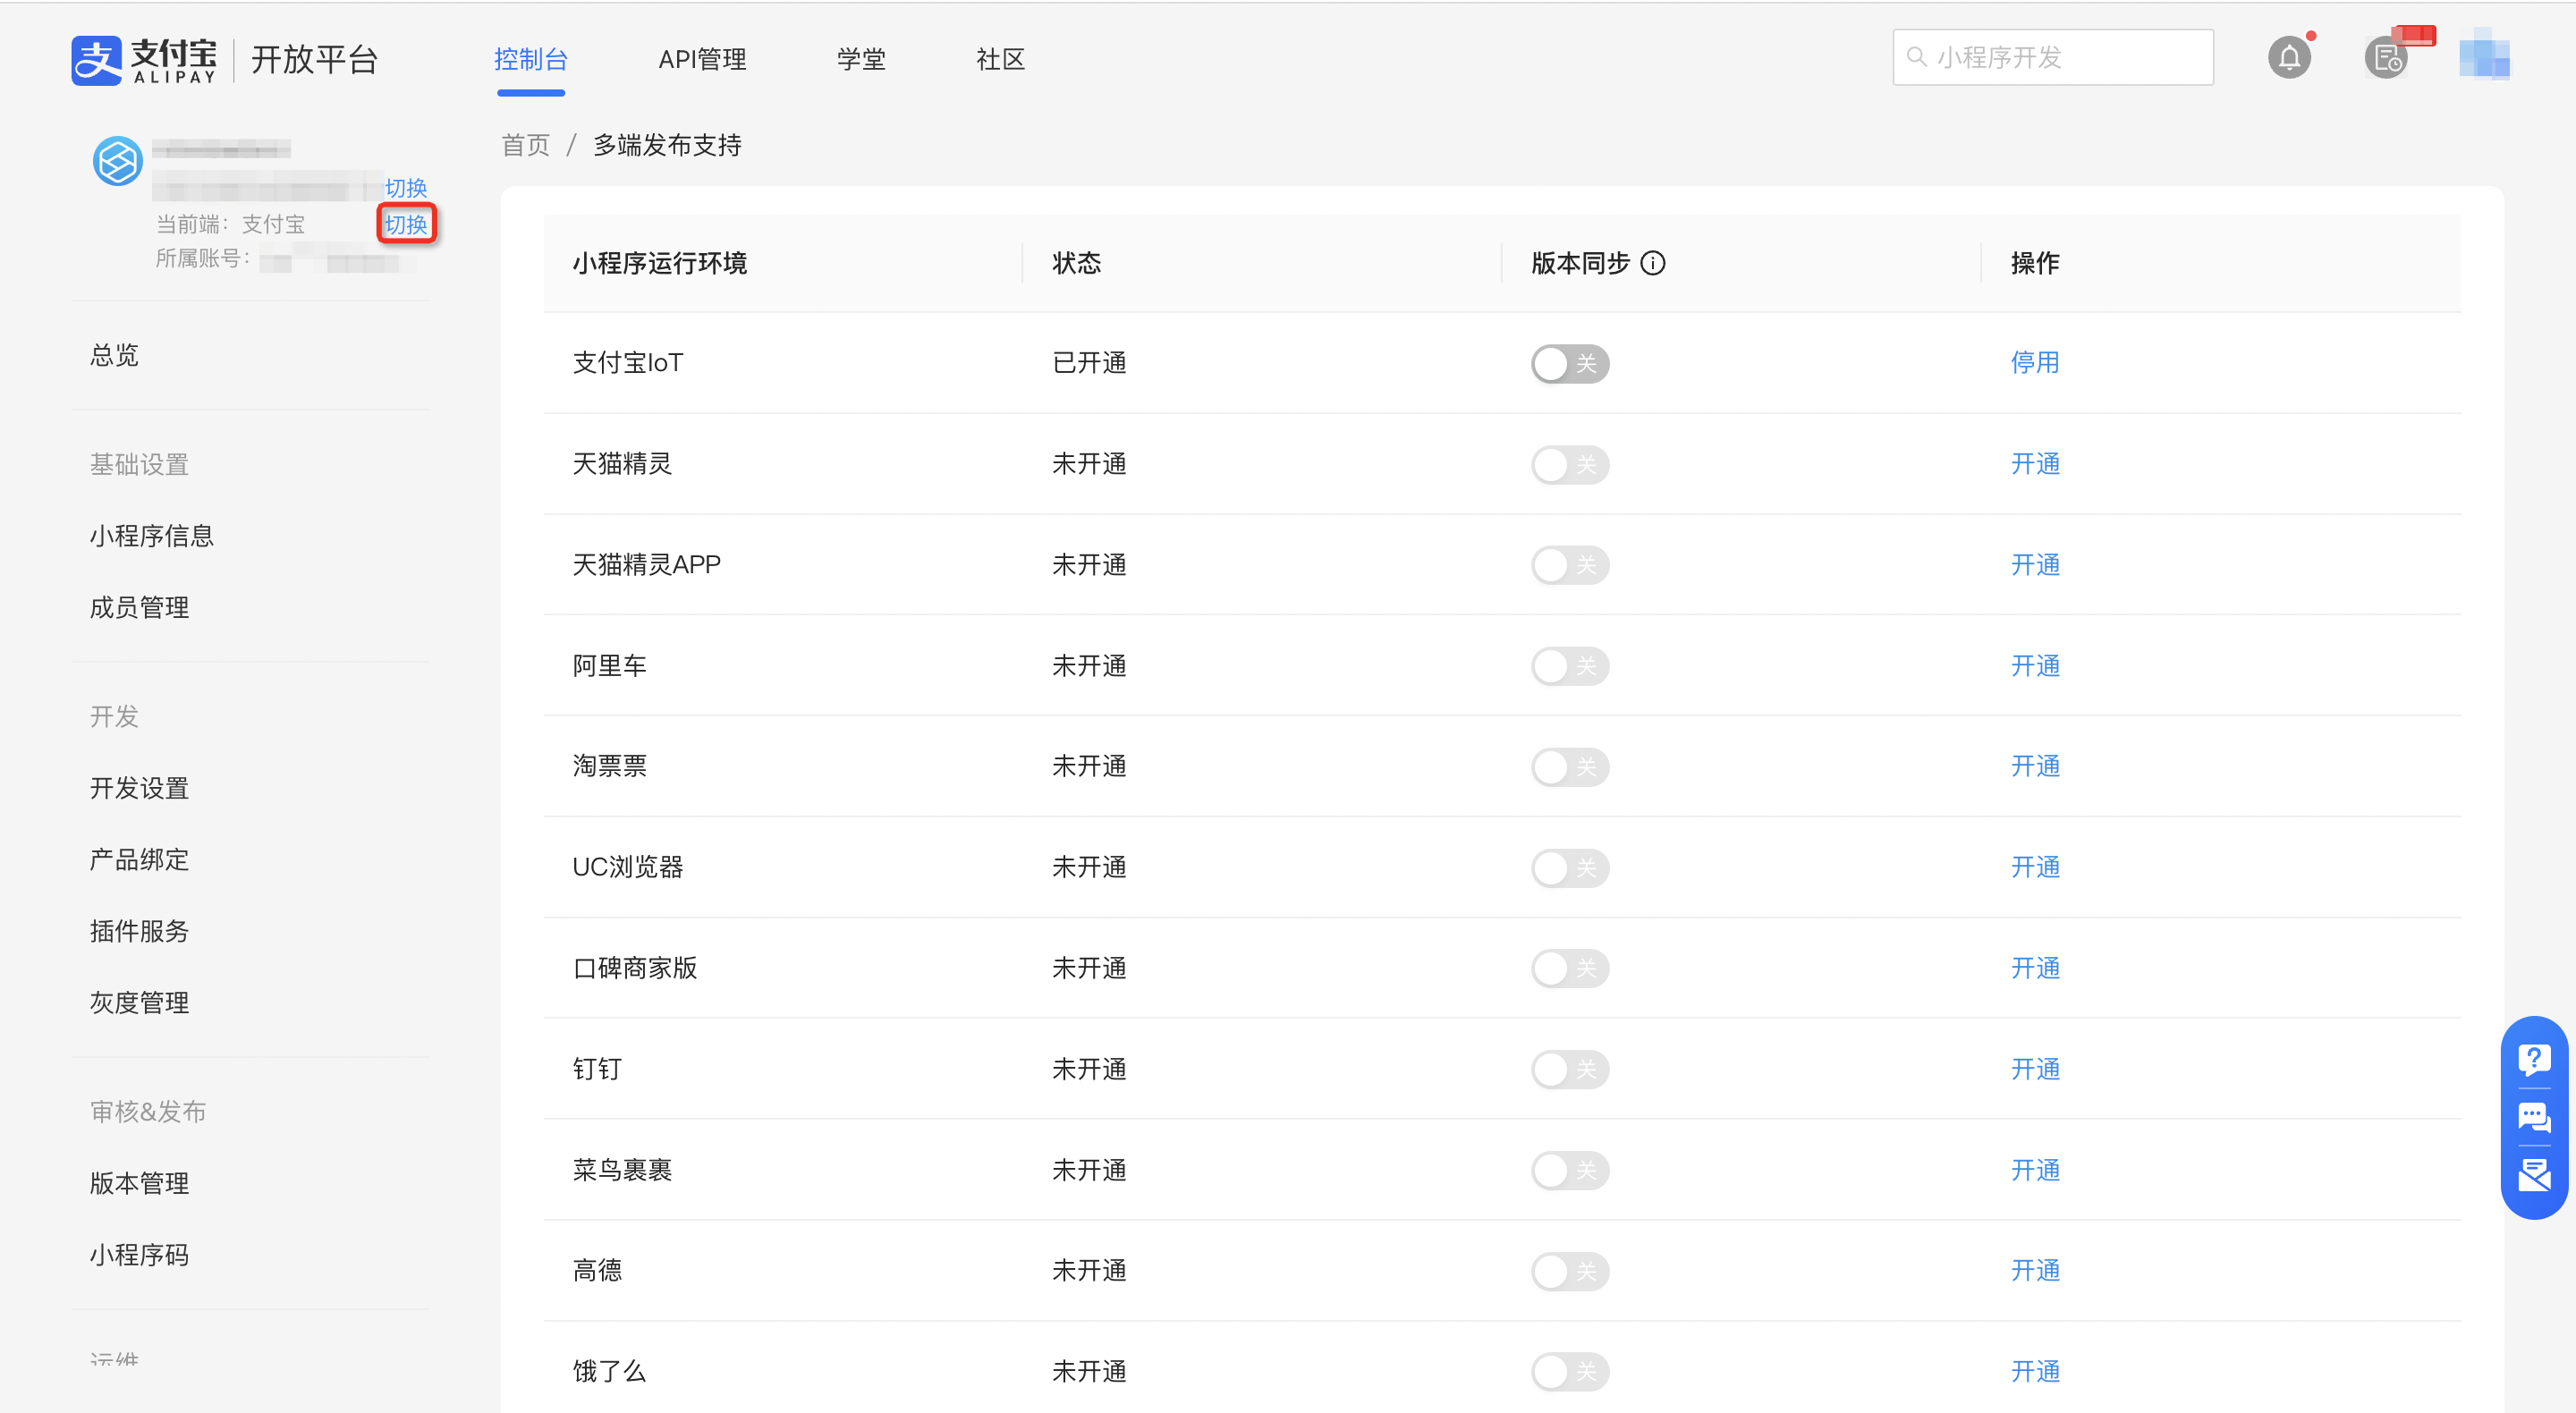This screenshot has width=2576, height=1413.
Task: Click the version sync info icon
Action: [x=1653, y=263]
